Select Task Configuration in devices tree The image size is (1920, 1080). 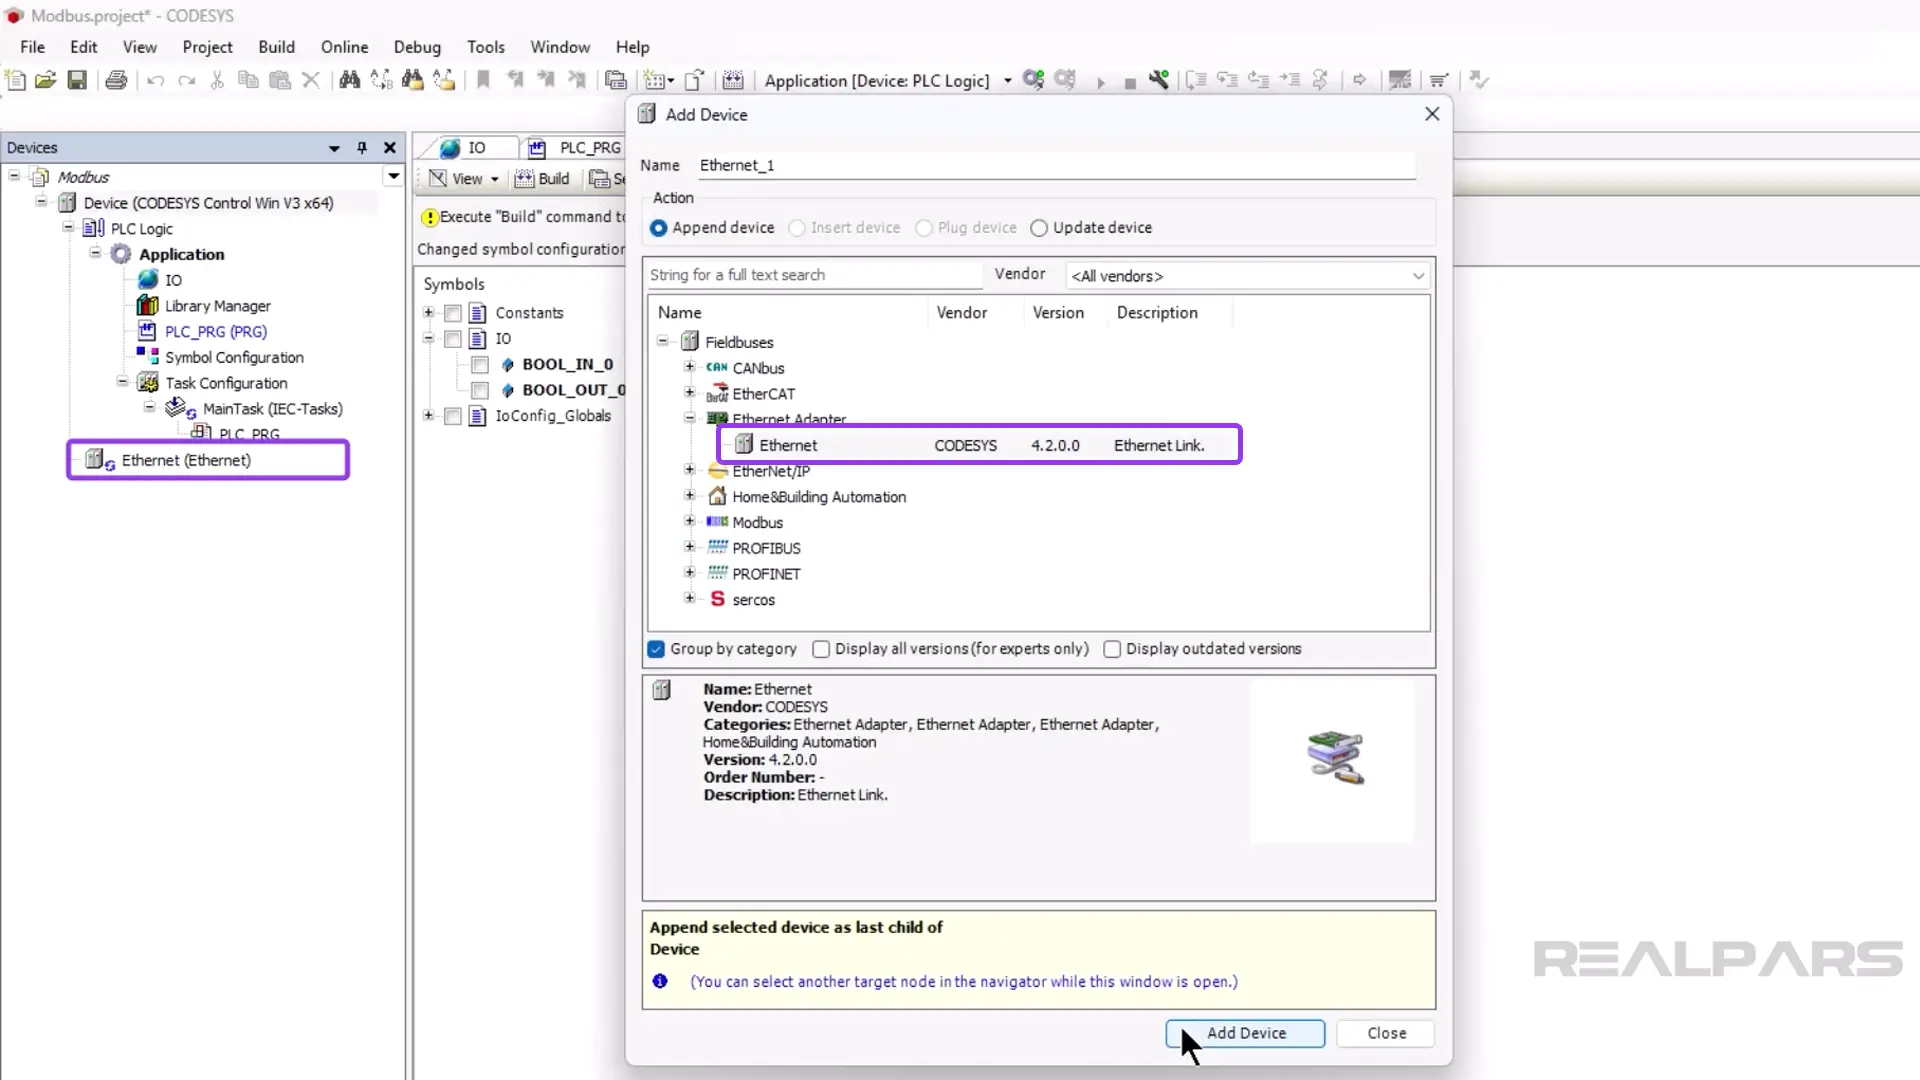226,382
